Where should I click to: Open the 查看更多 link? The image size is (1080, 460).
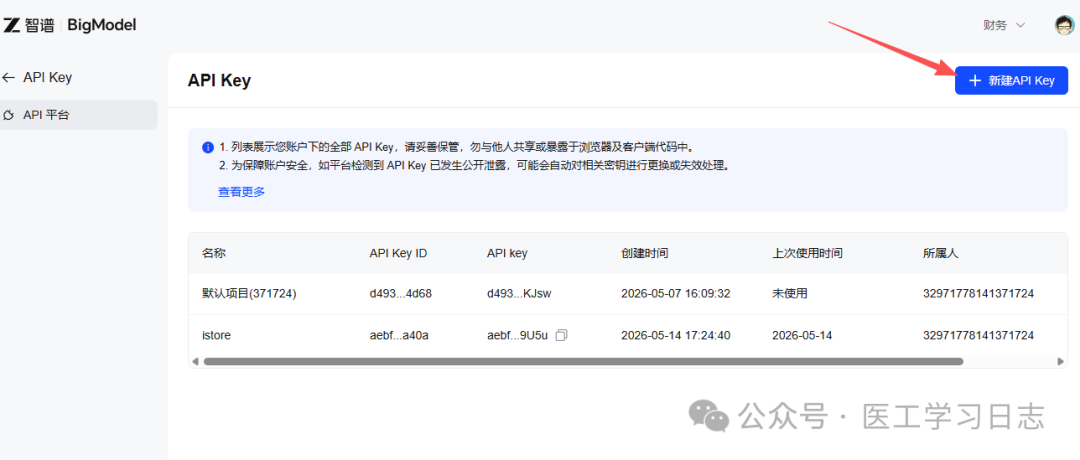tap(241, 192)
